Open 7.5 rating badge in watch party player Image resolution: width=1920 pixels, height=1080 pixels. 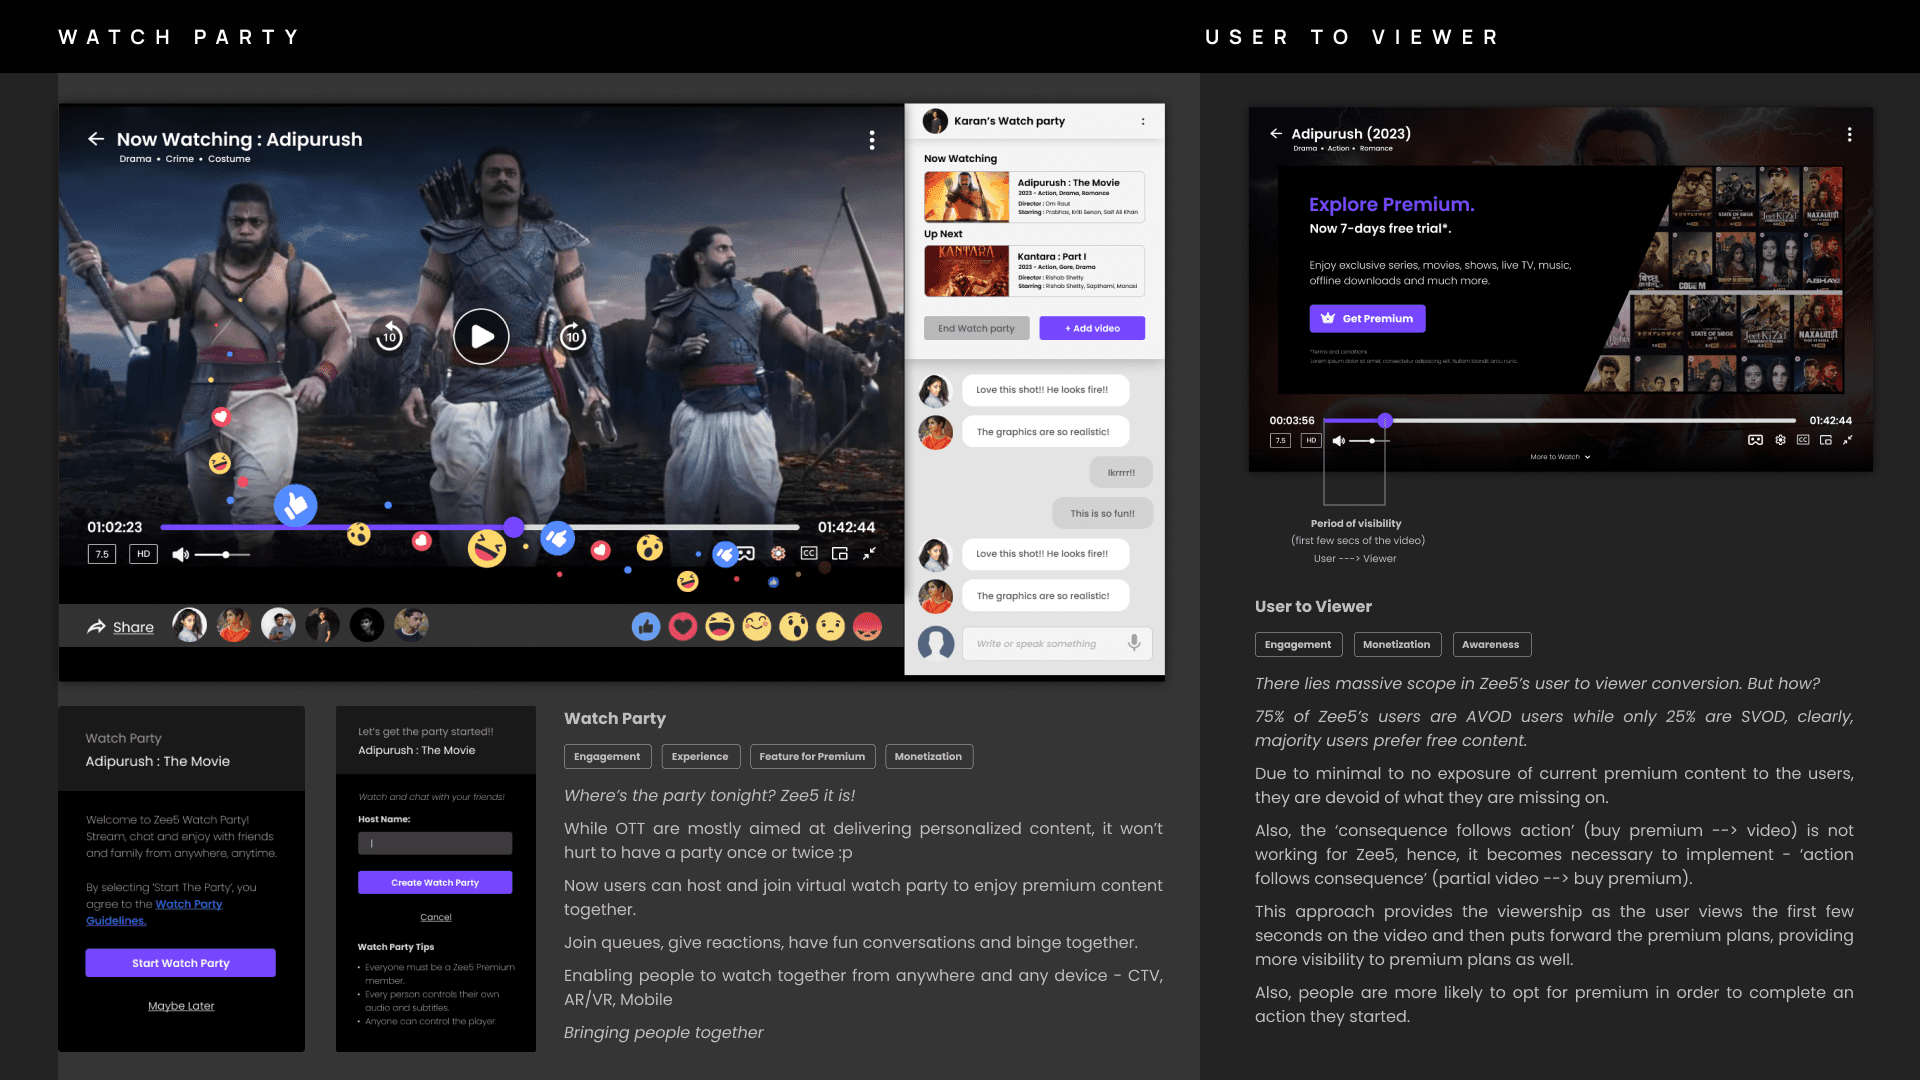(x=102, y=554)
